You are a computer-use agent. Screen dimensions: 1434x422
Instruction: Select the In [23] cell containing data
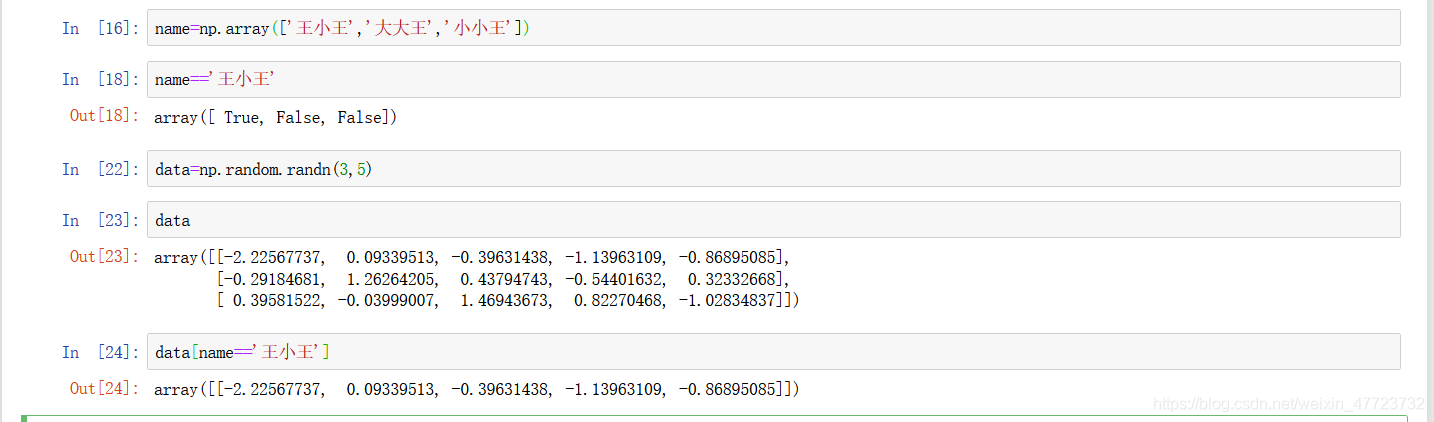point(772,220)
